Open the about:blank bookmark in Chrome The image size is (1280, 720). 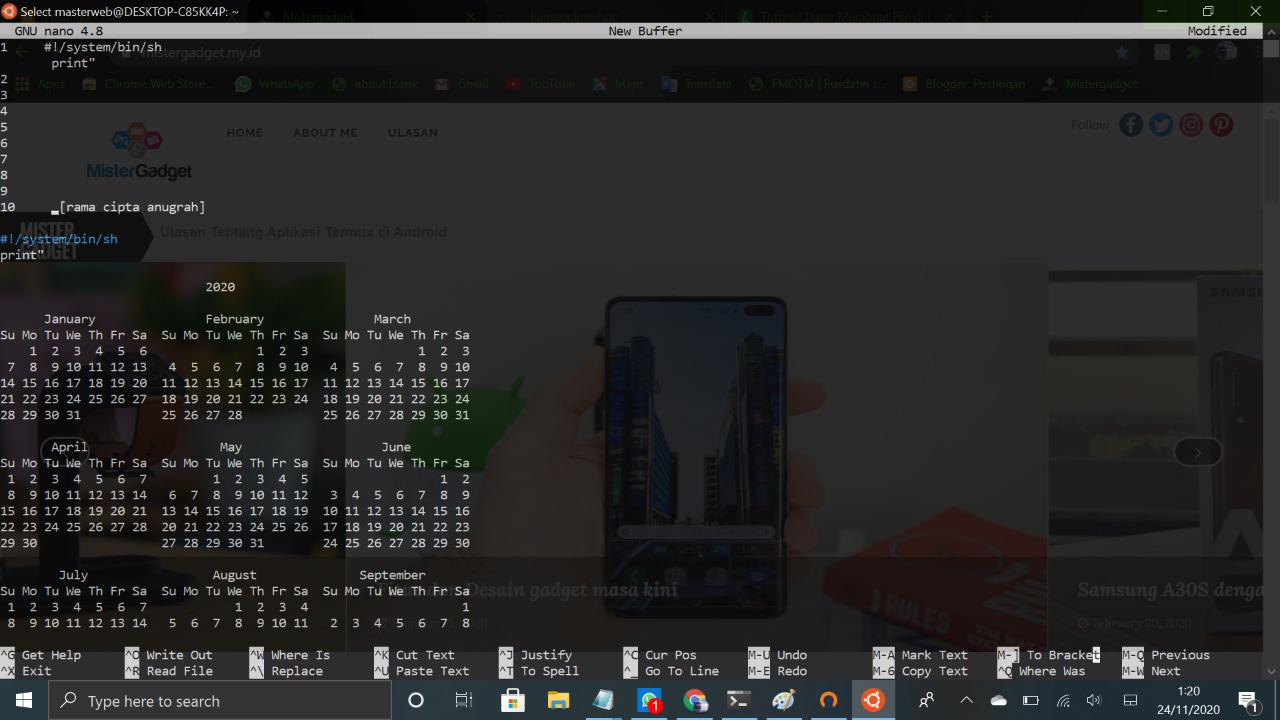[375, 84]
